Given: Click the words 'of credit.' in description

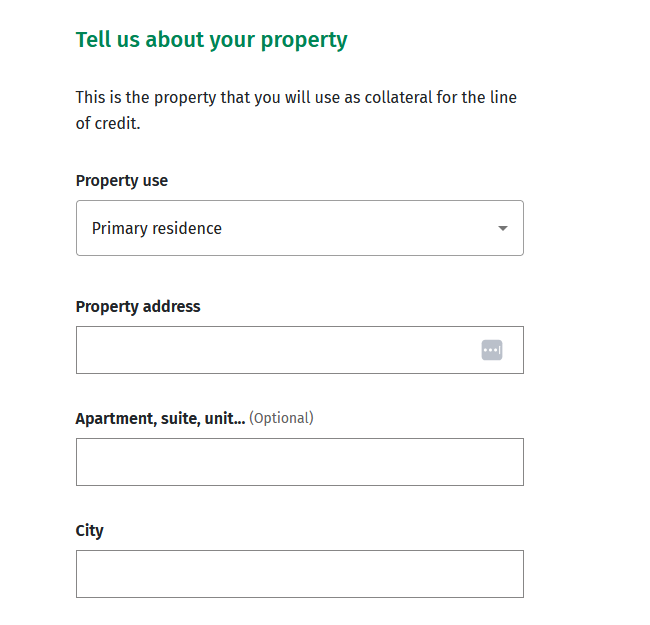Looking at the screenshot, I should pos(108,125).
